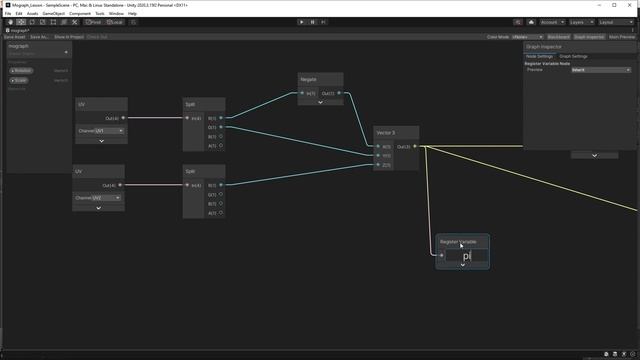Screen dimensions: 640x360
Task: Click Save Asset button
Action: point(15,37)
